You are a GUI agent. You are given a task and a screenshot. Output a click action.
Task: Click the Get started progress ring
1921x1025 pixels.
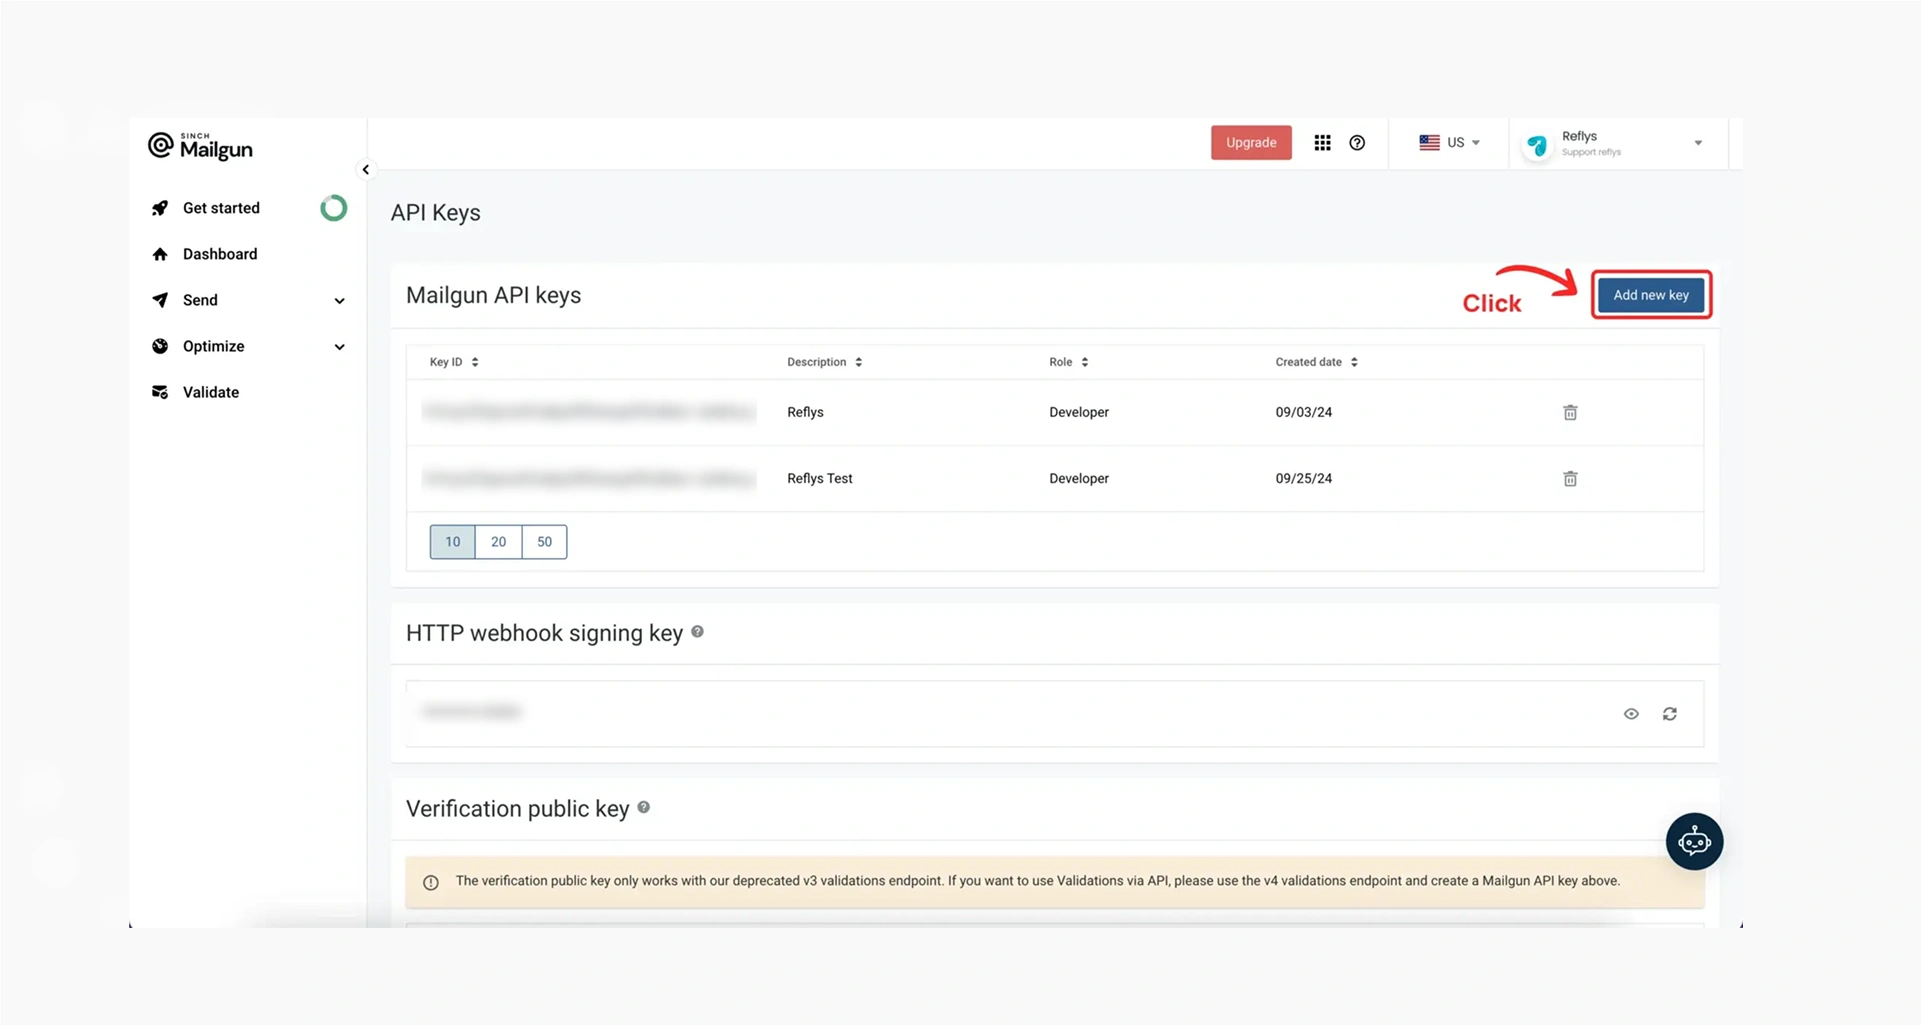(334, 208)
